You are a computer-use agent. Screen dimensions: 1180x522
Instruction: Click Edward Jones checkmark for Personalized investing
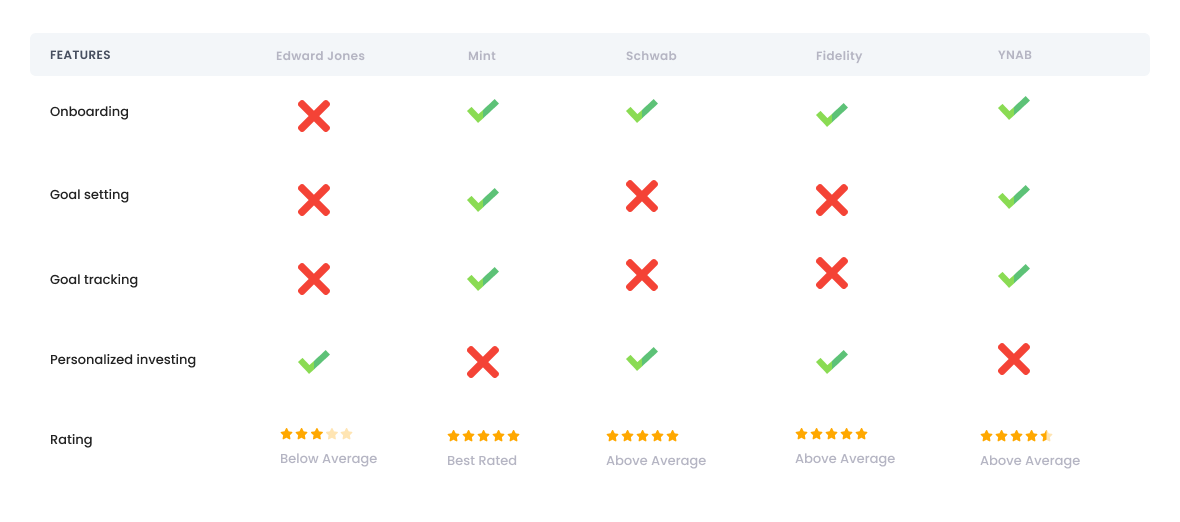click(x=314, y=362)
